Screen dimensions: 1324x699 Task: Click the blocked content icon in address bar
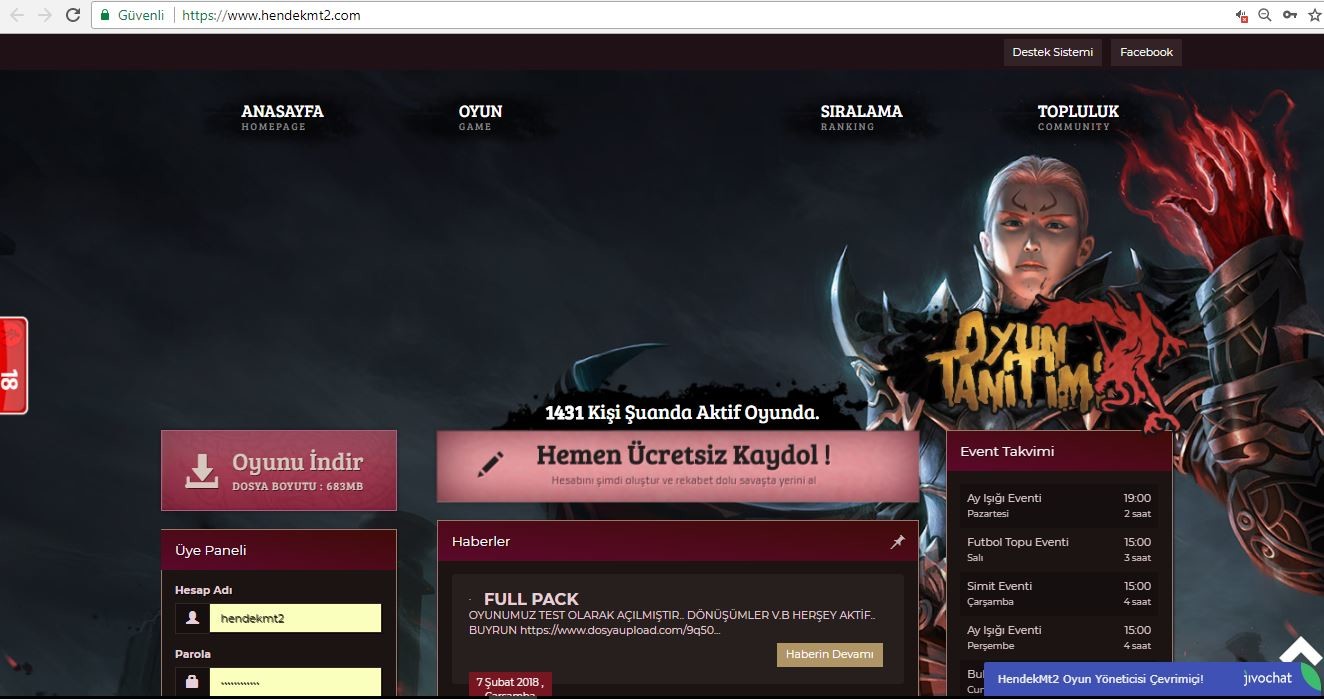1241,15
